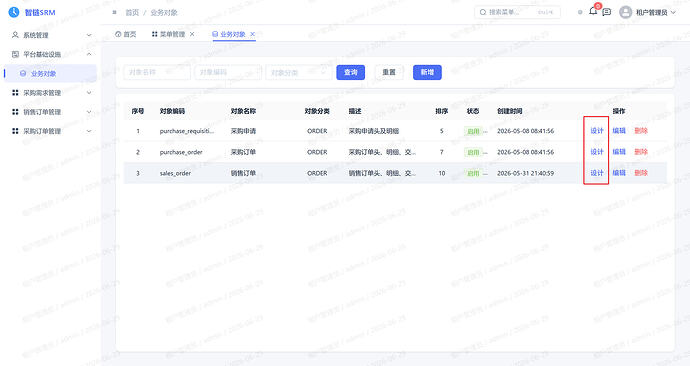
Task: Focus the 对象名称 filter field
Action: pyautogui.click(x=157, y=72)
